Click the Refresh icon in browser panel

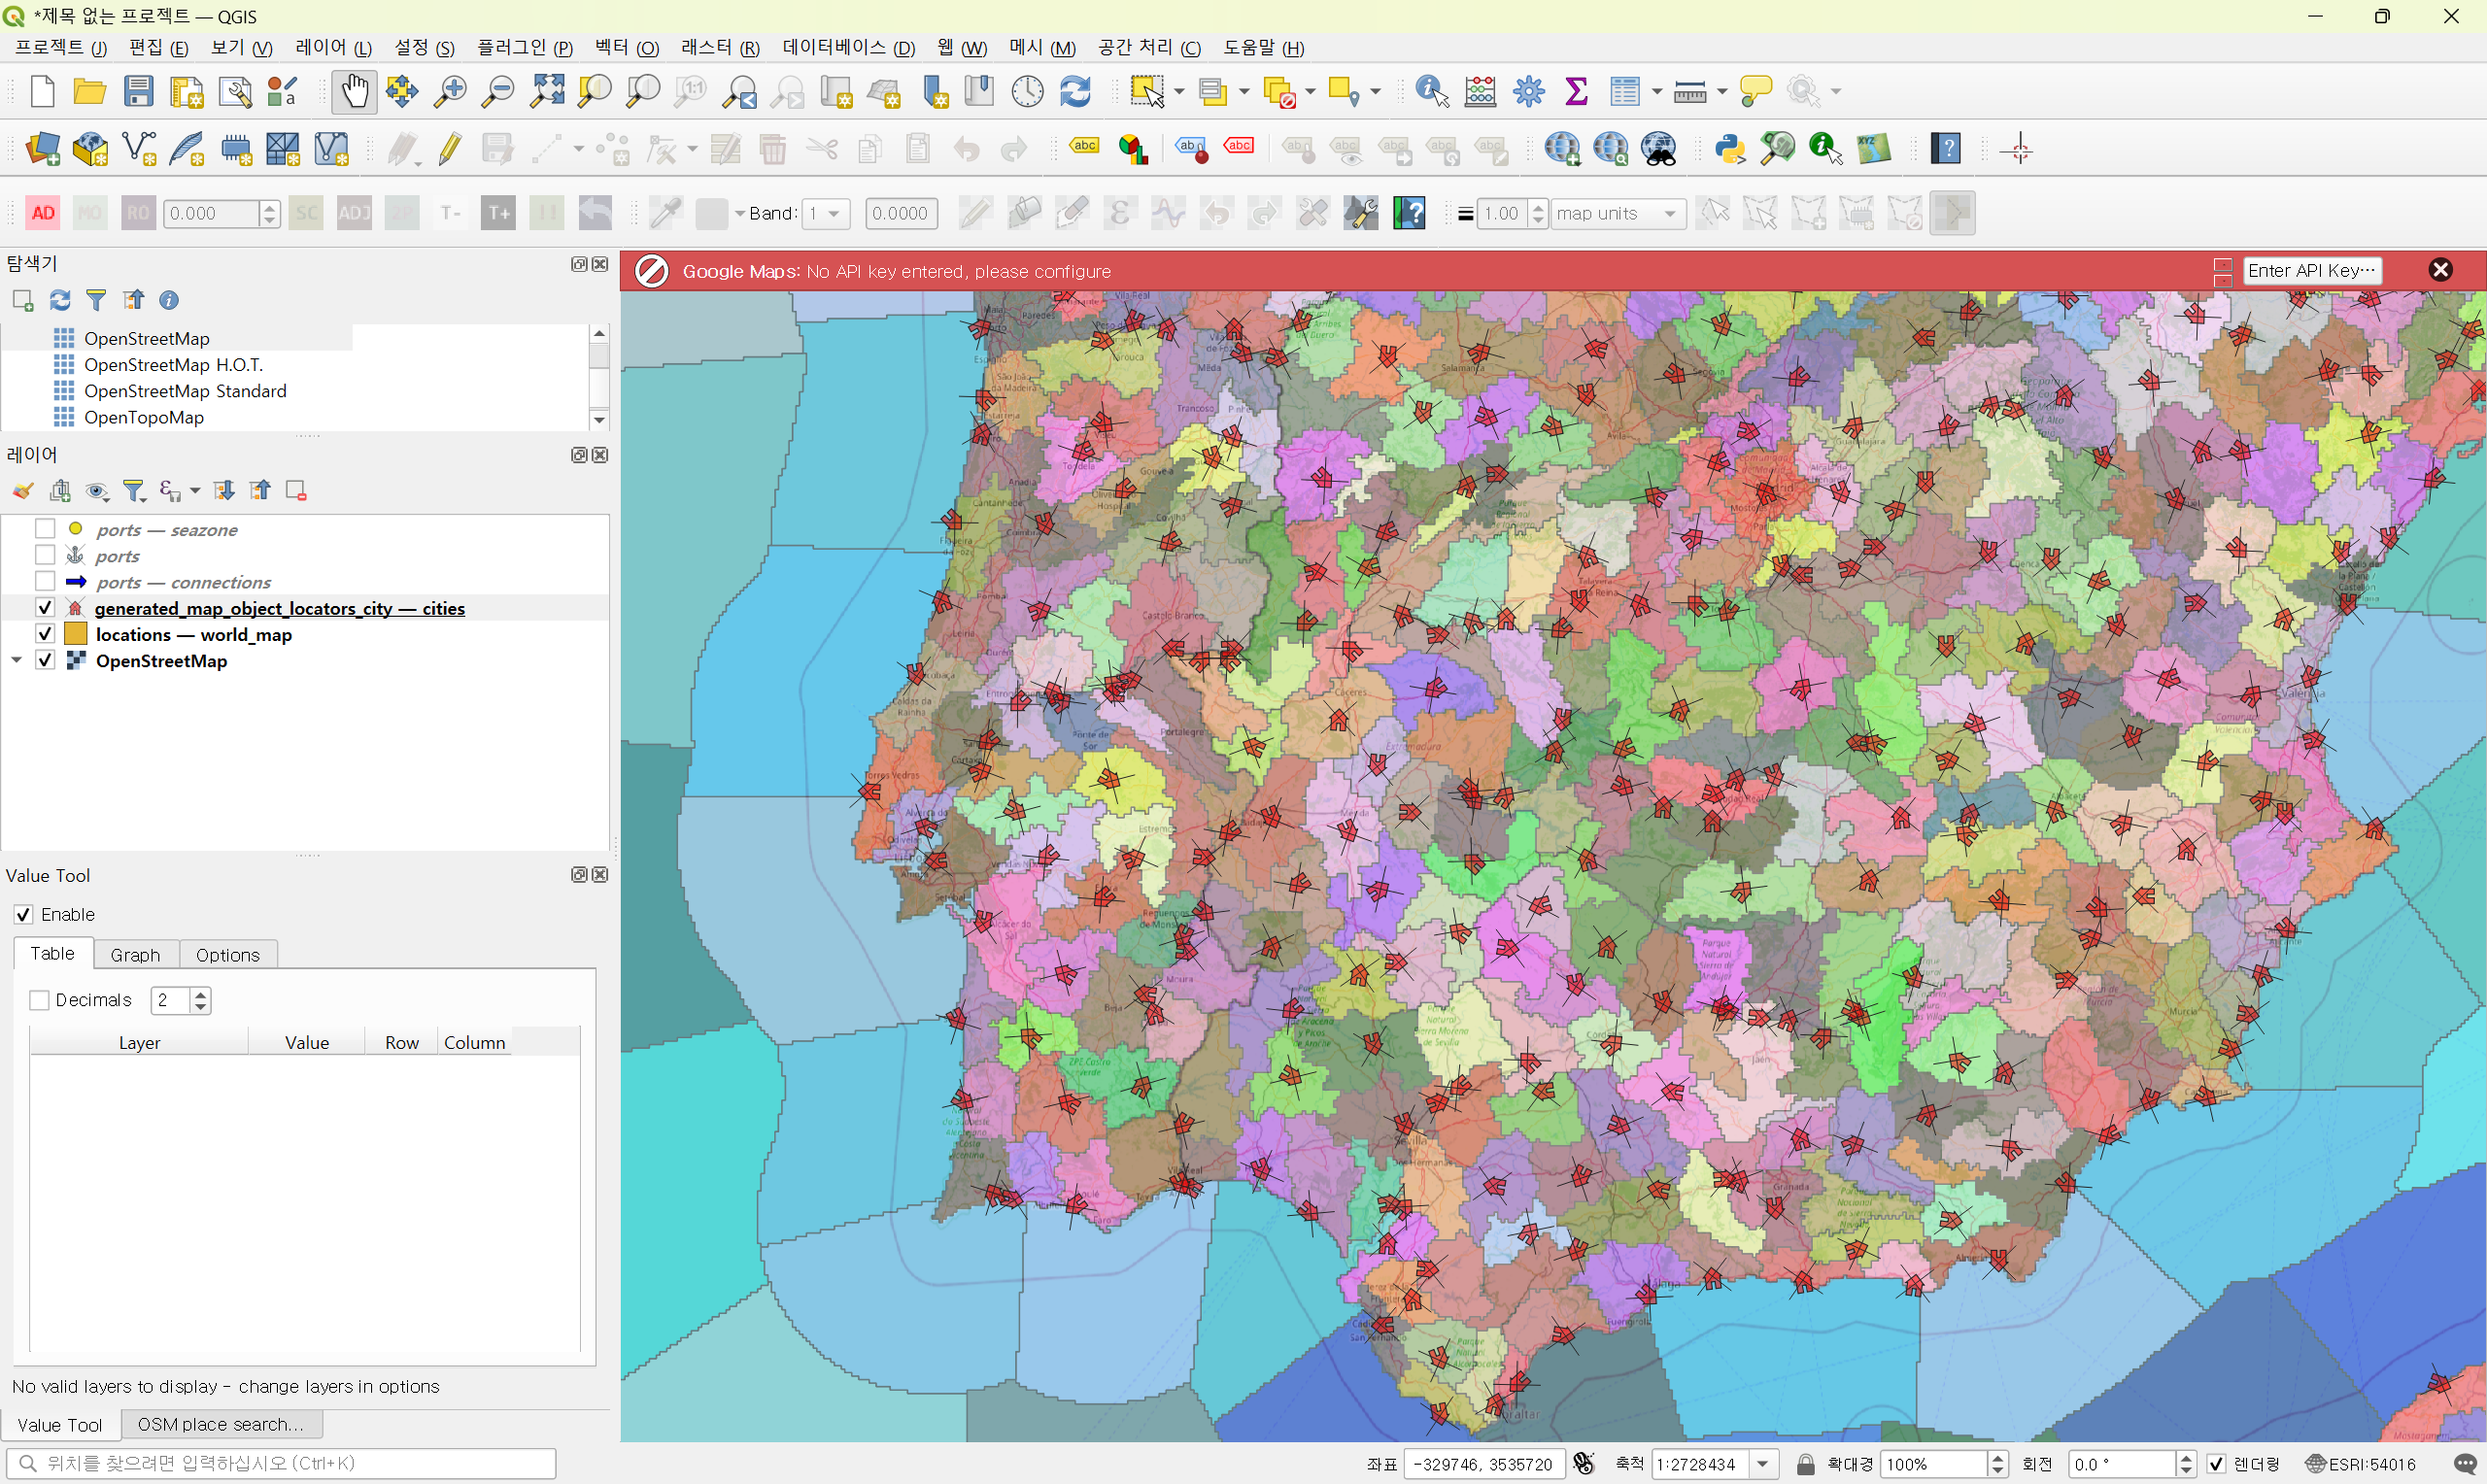60,300
